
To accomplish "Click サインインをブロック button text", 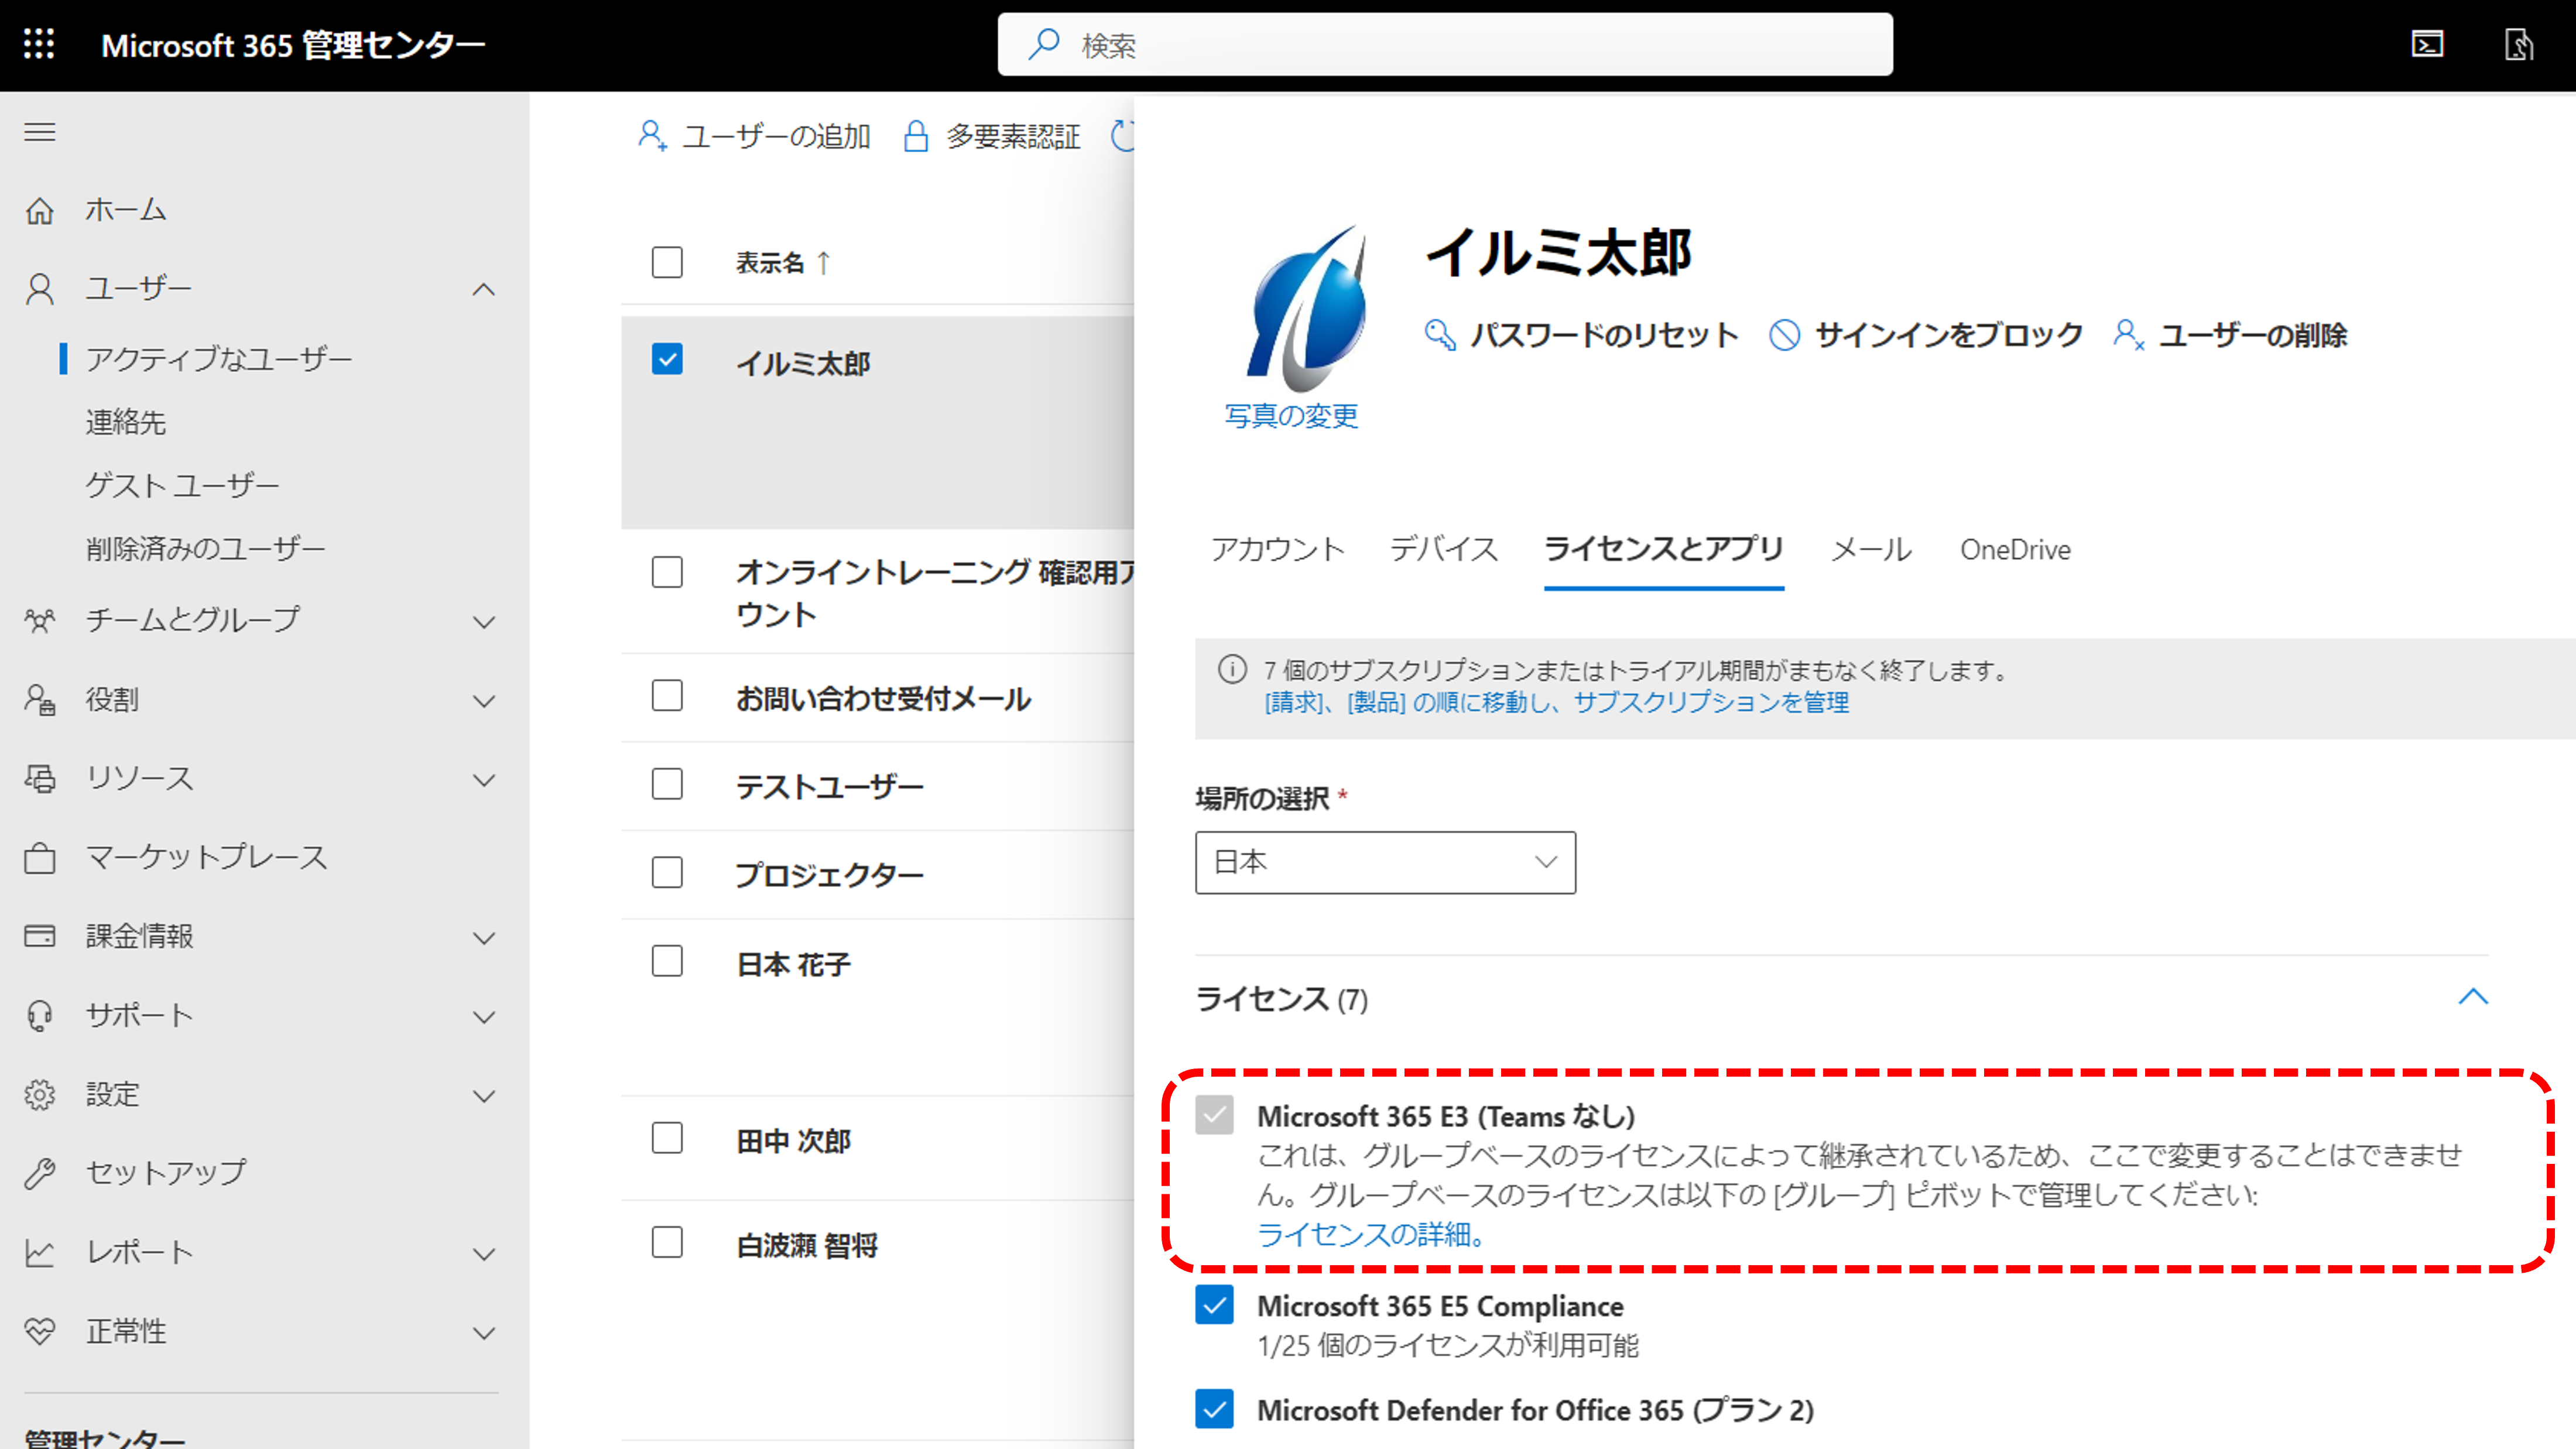I will pos(1948,334).
